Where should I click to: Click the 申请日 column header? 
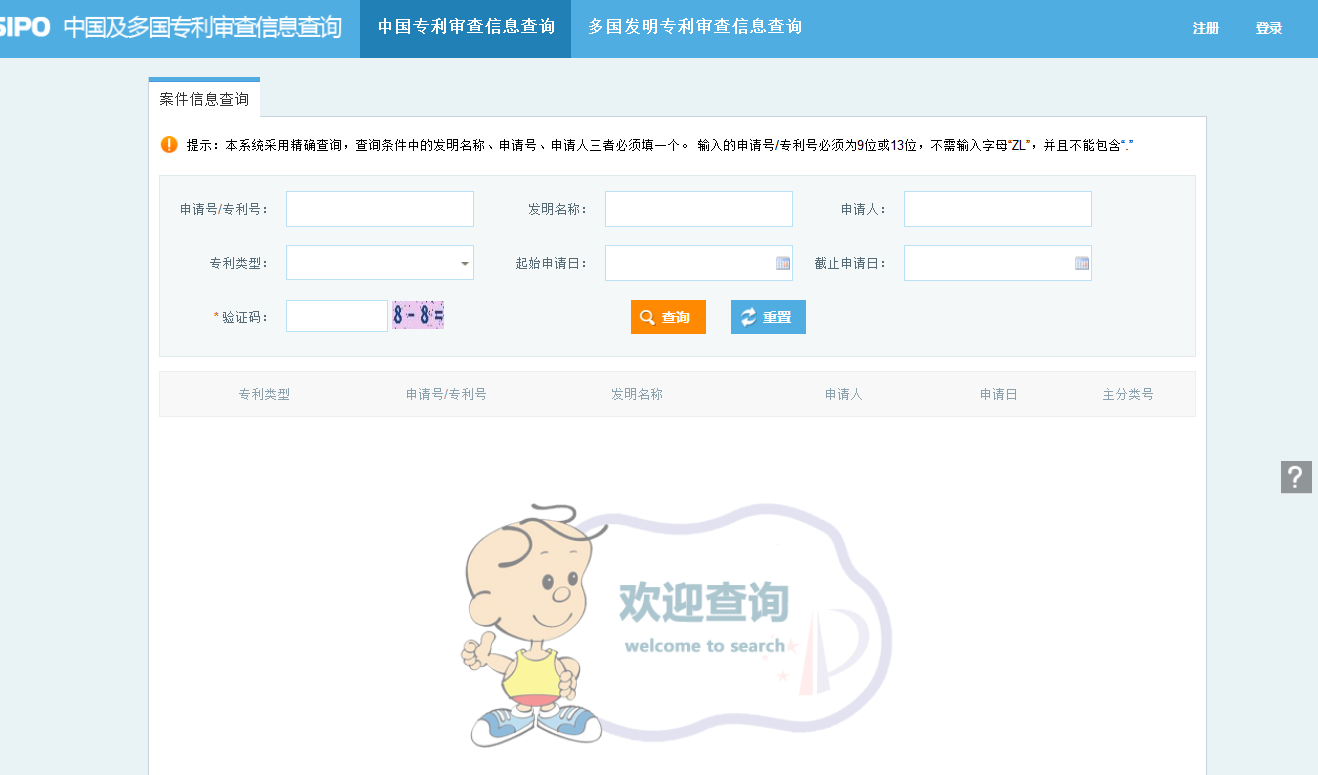tap(998, 394)
